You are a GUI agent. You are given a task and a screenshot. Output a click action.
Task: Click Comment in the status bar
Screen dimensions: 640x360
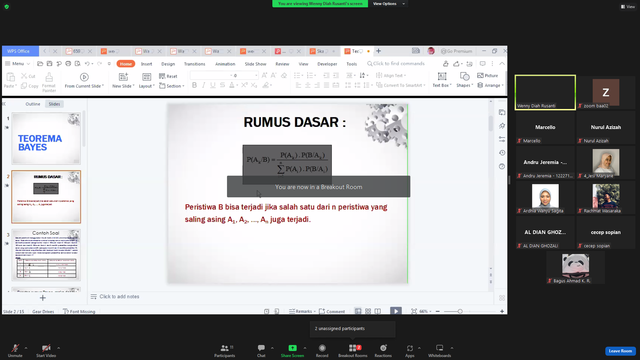332,311
